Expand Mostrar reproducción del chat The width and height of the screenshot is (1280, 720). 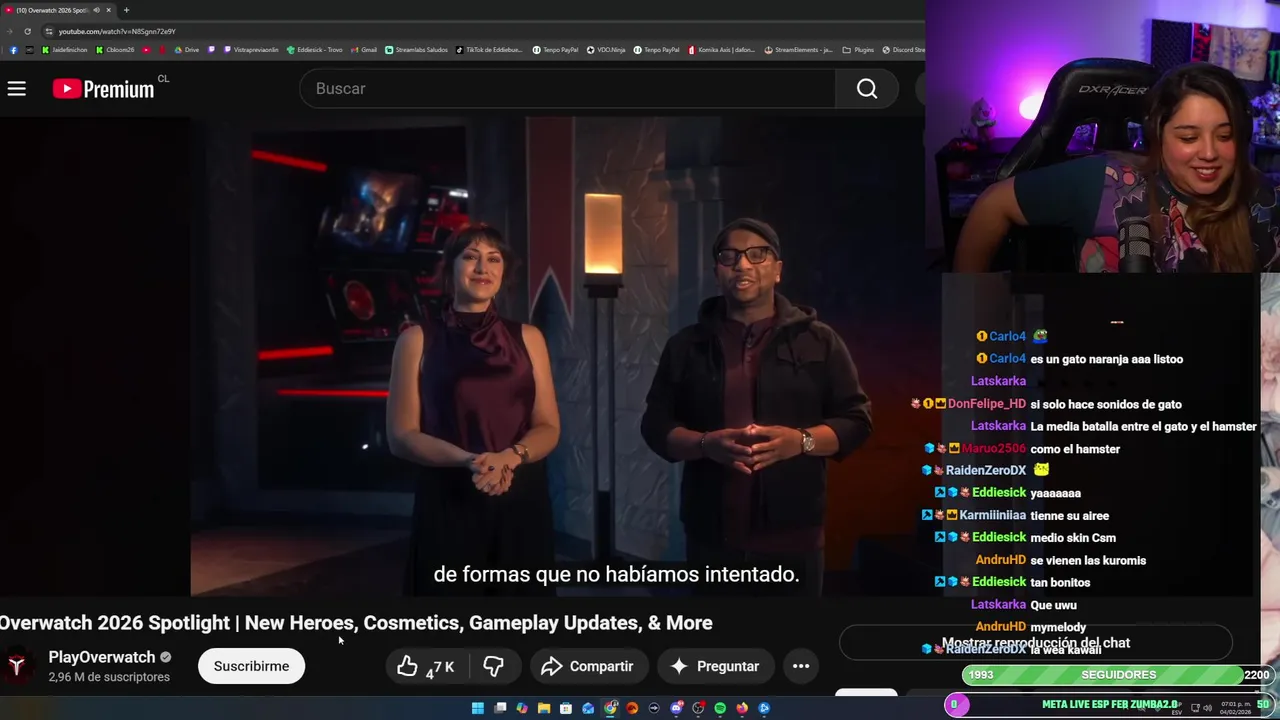(1036, 643)
